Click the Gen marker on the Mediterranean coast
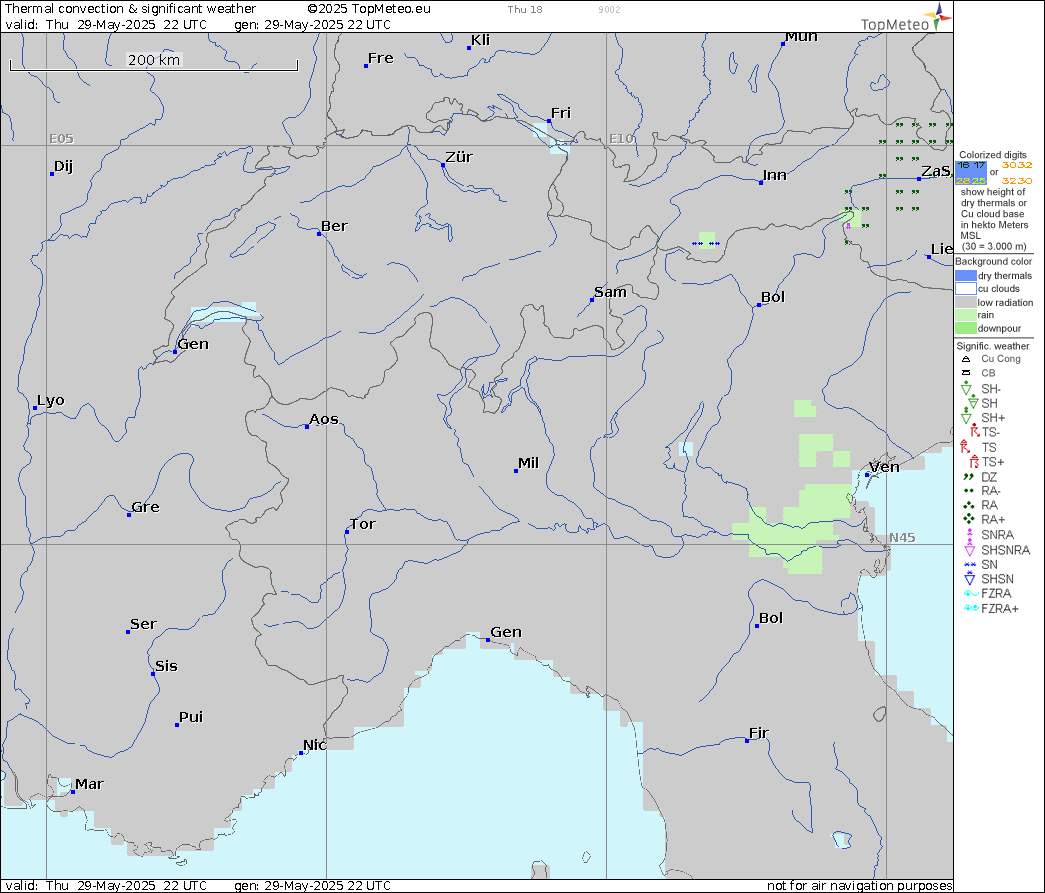The image size is (1045, 893). (x=488, y=639)
